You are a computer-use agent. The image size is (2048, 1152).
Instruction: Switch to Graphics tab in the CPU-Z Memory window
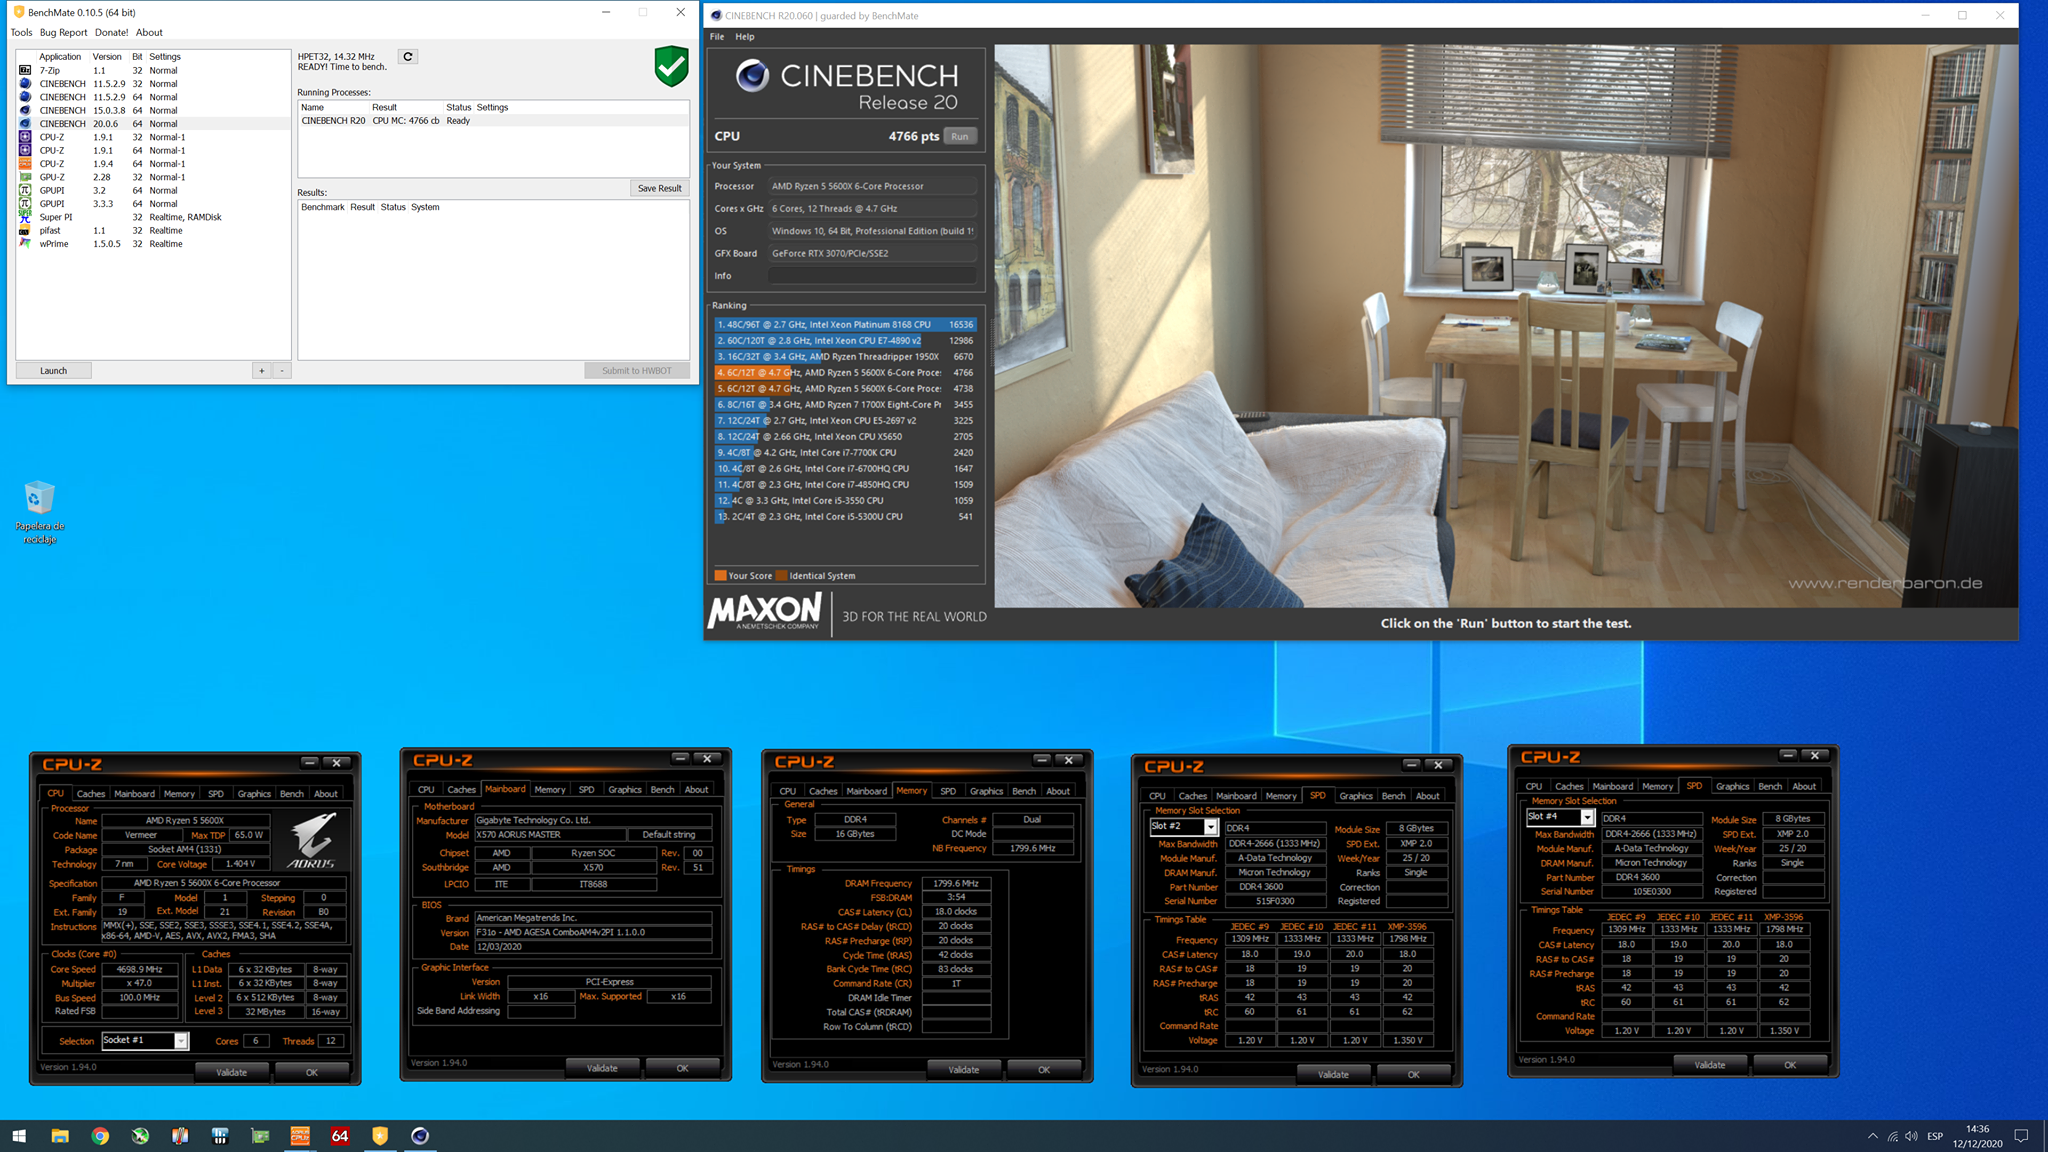coord(986,791)
